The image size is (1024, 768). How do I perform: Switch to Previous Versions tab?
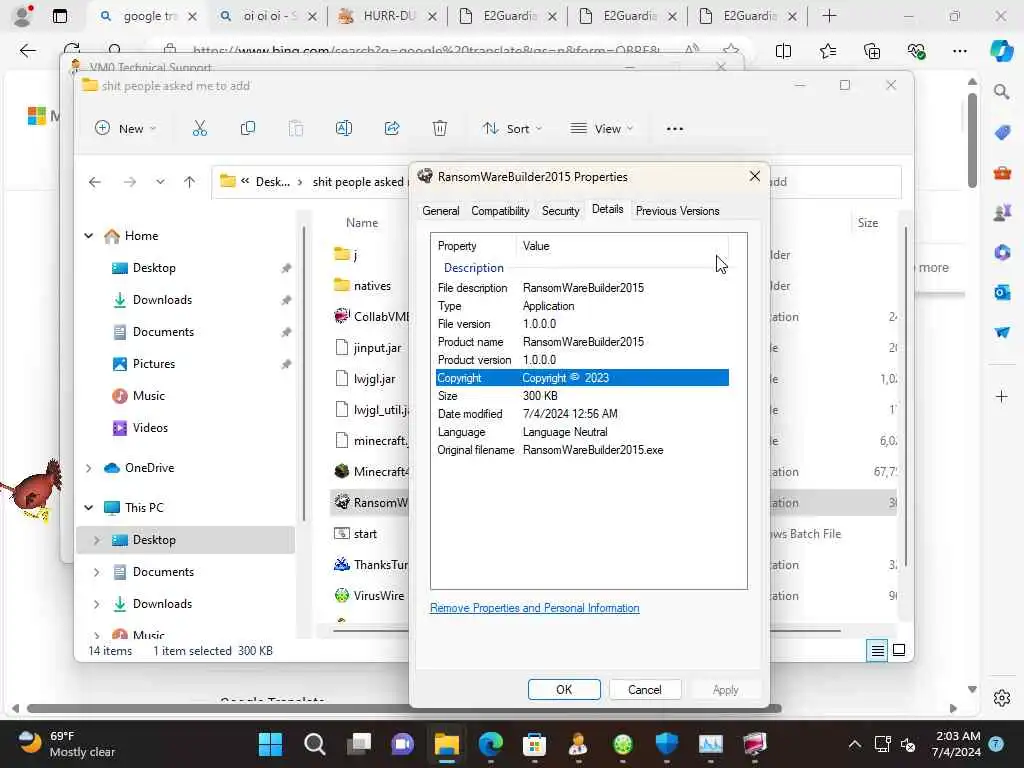coord(677,211)
